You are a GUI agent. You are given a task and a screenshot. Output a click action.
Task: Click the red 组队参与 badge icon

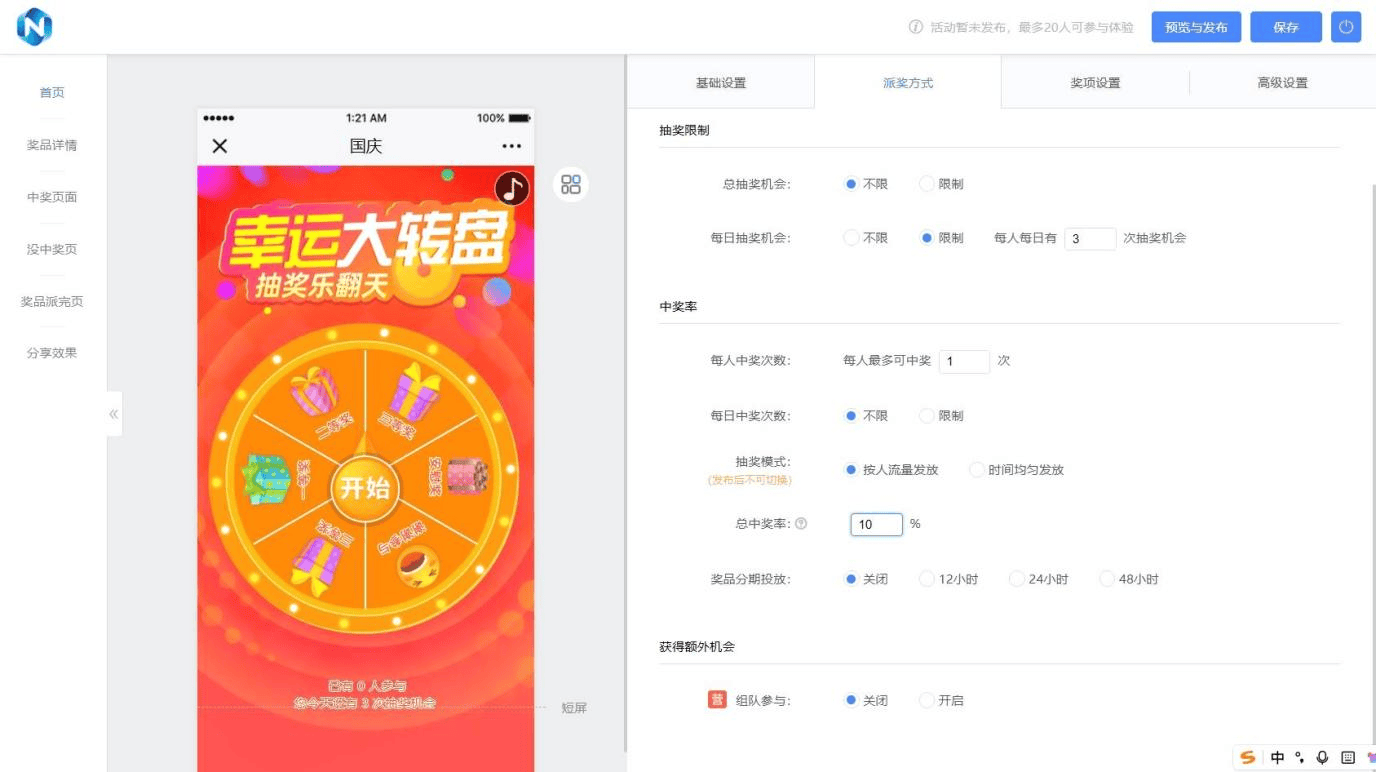(x=716, y=700)
